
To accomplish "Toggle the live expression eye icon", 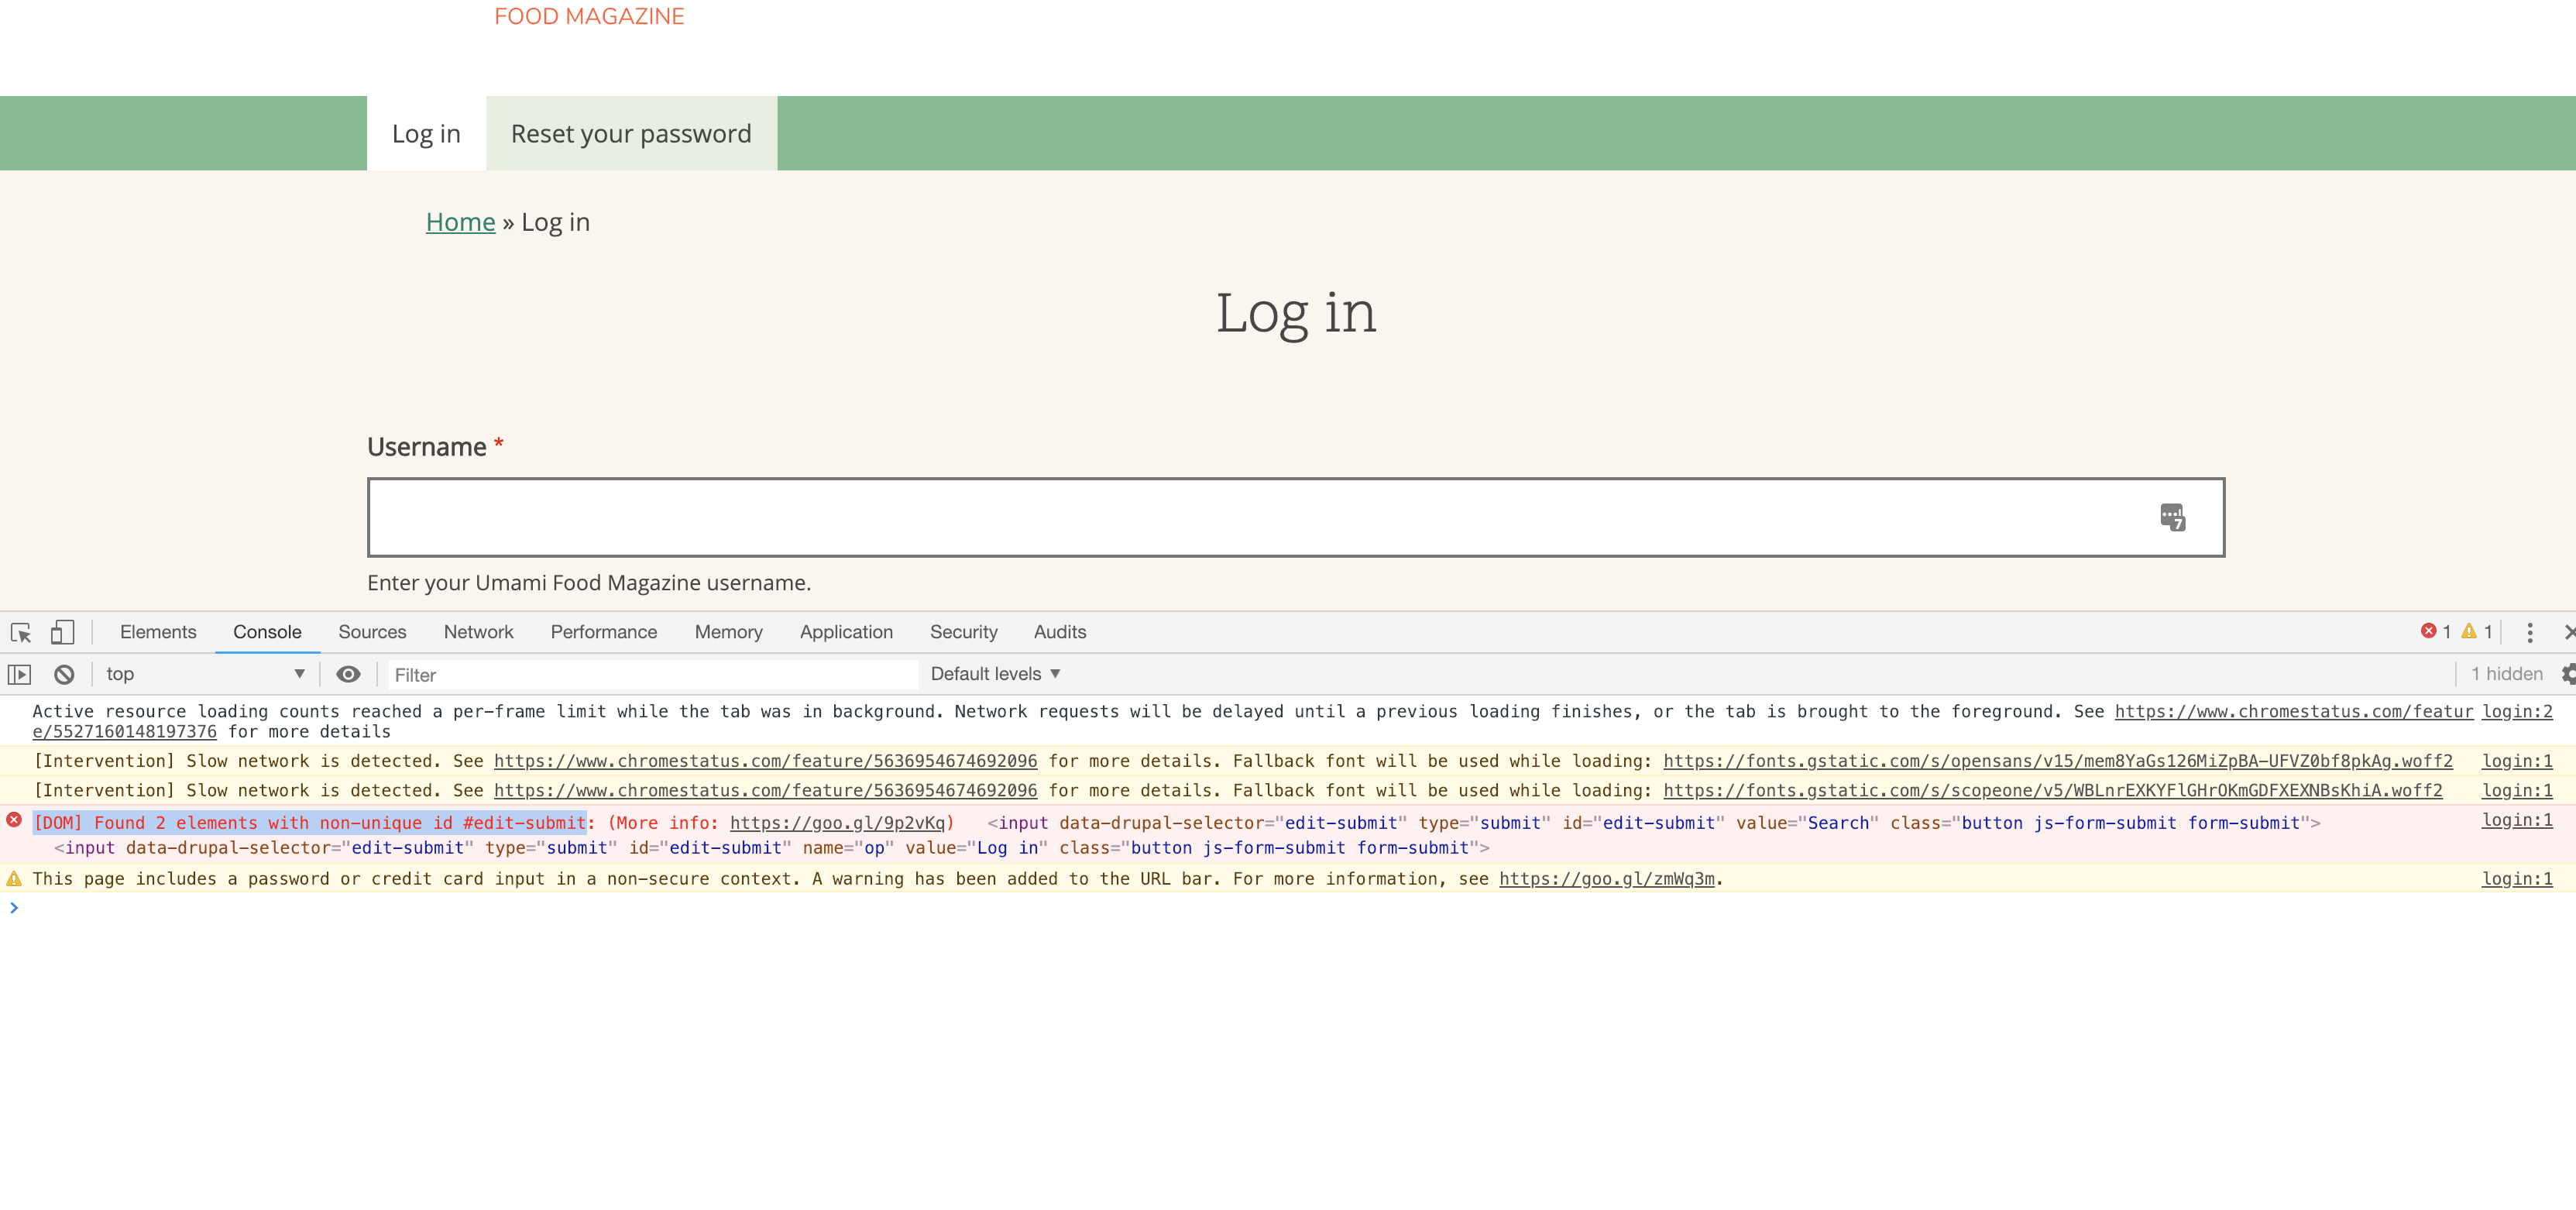I will pos(348,674).
